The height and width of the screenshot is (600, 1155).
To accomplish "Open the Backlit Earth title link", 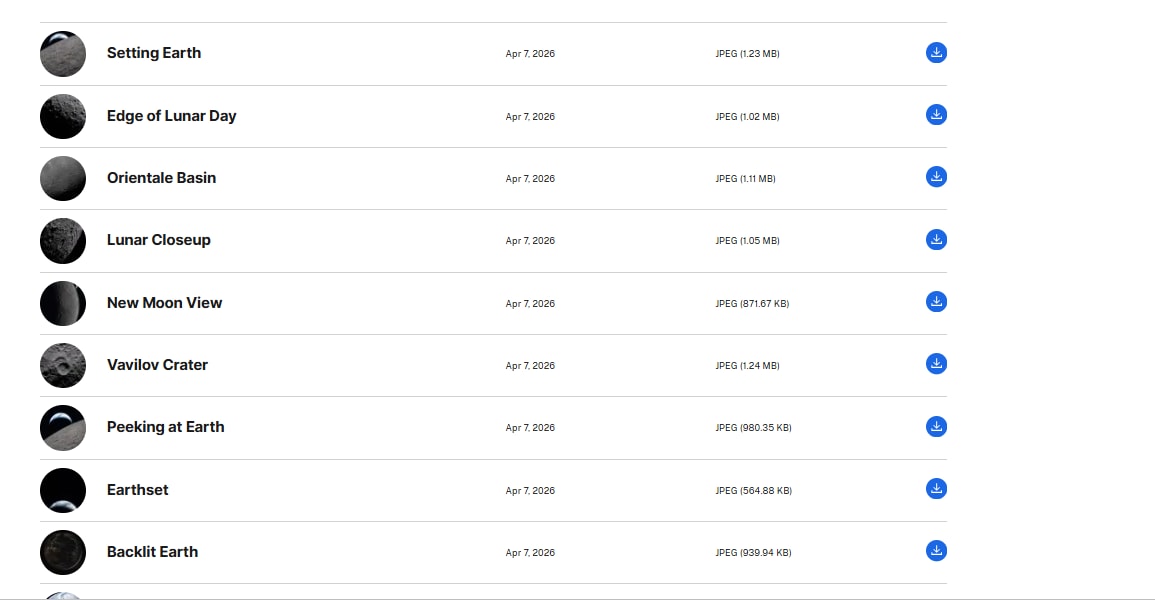I will [152, 552].
